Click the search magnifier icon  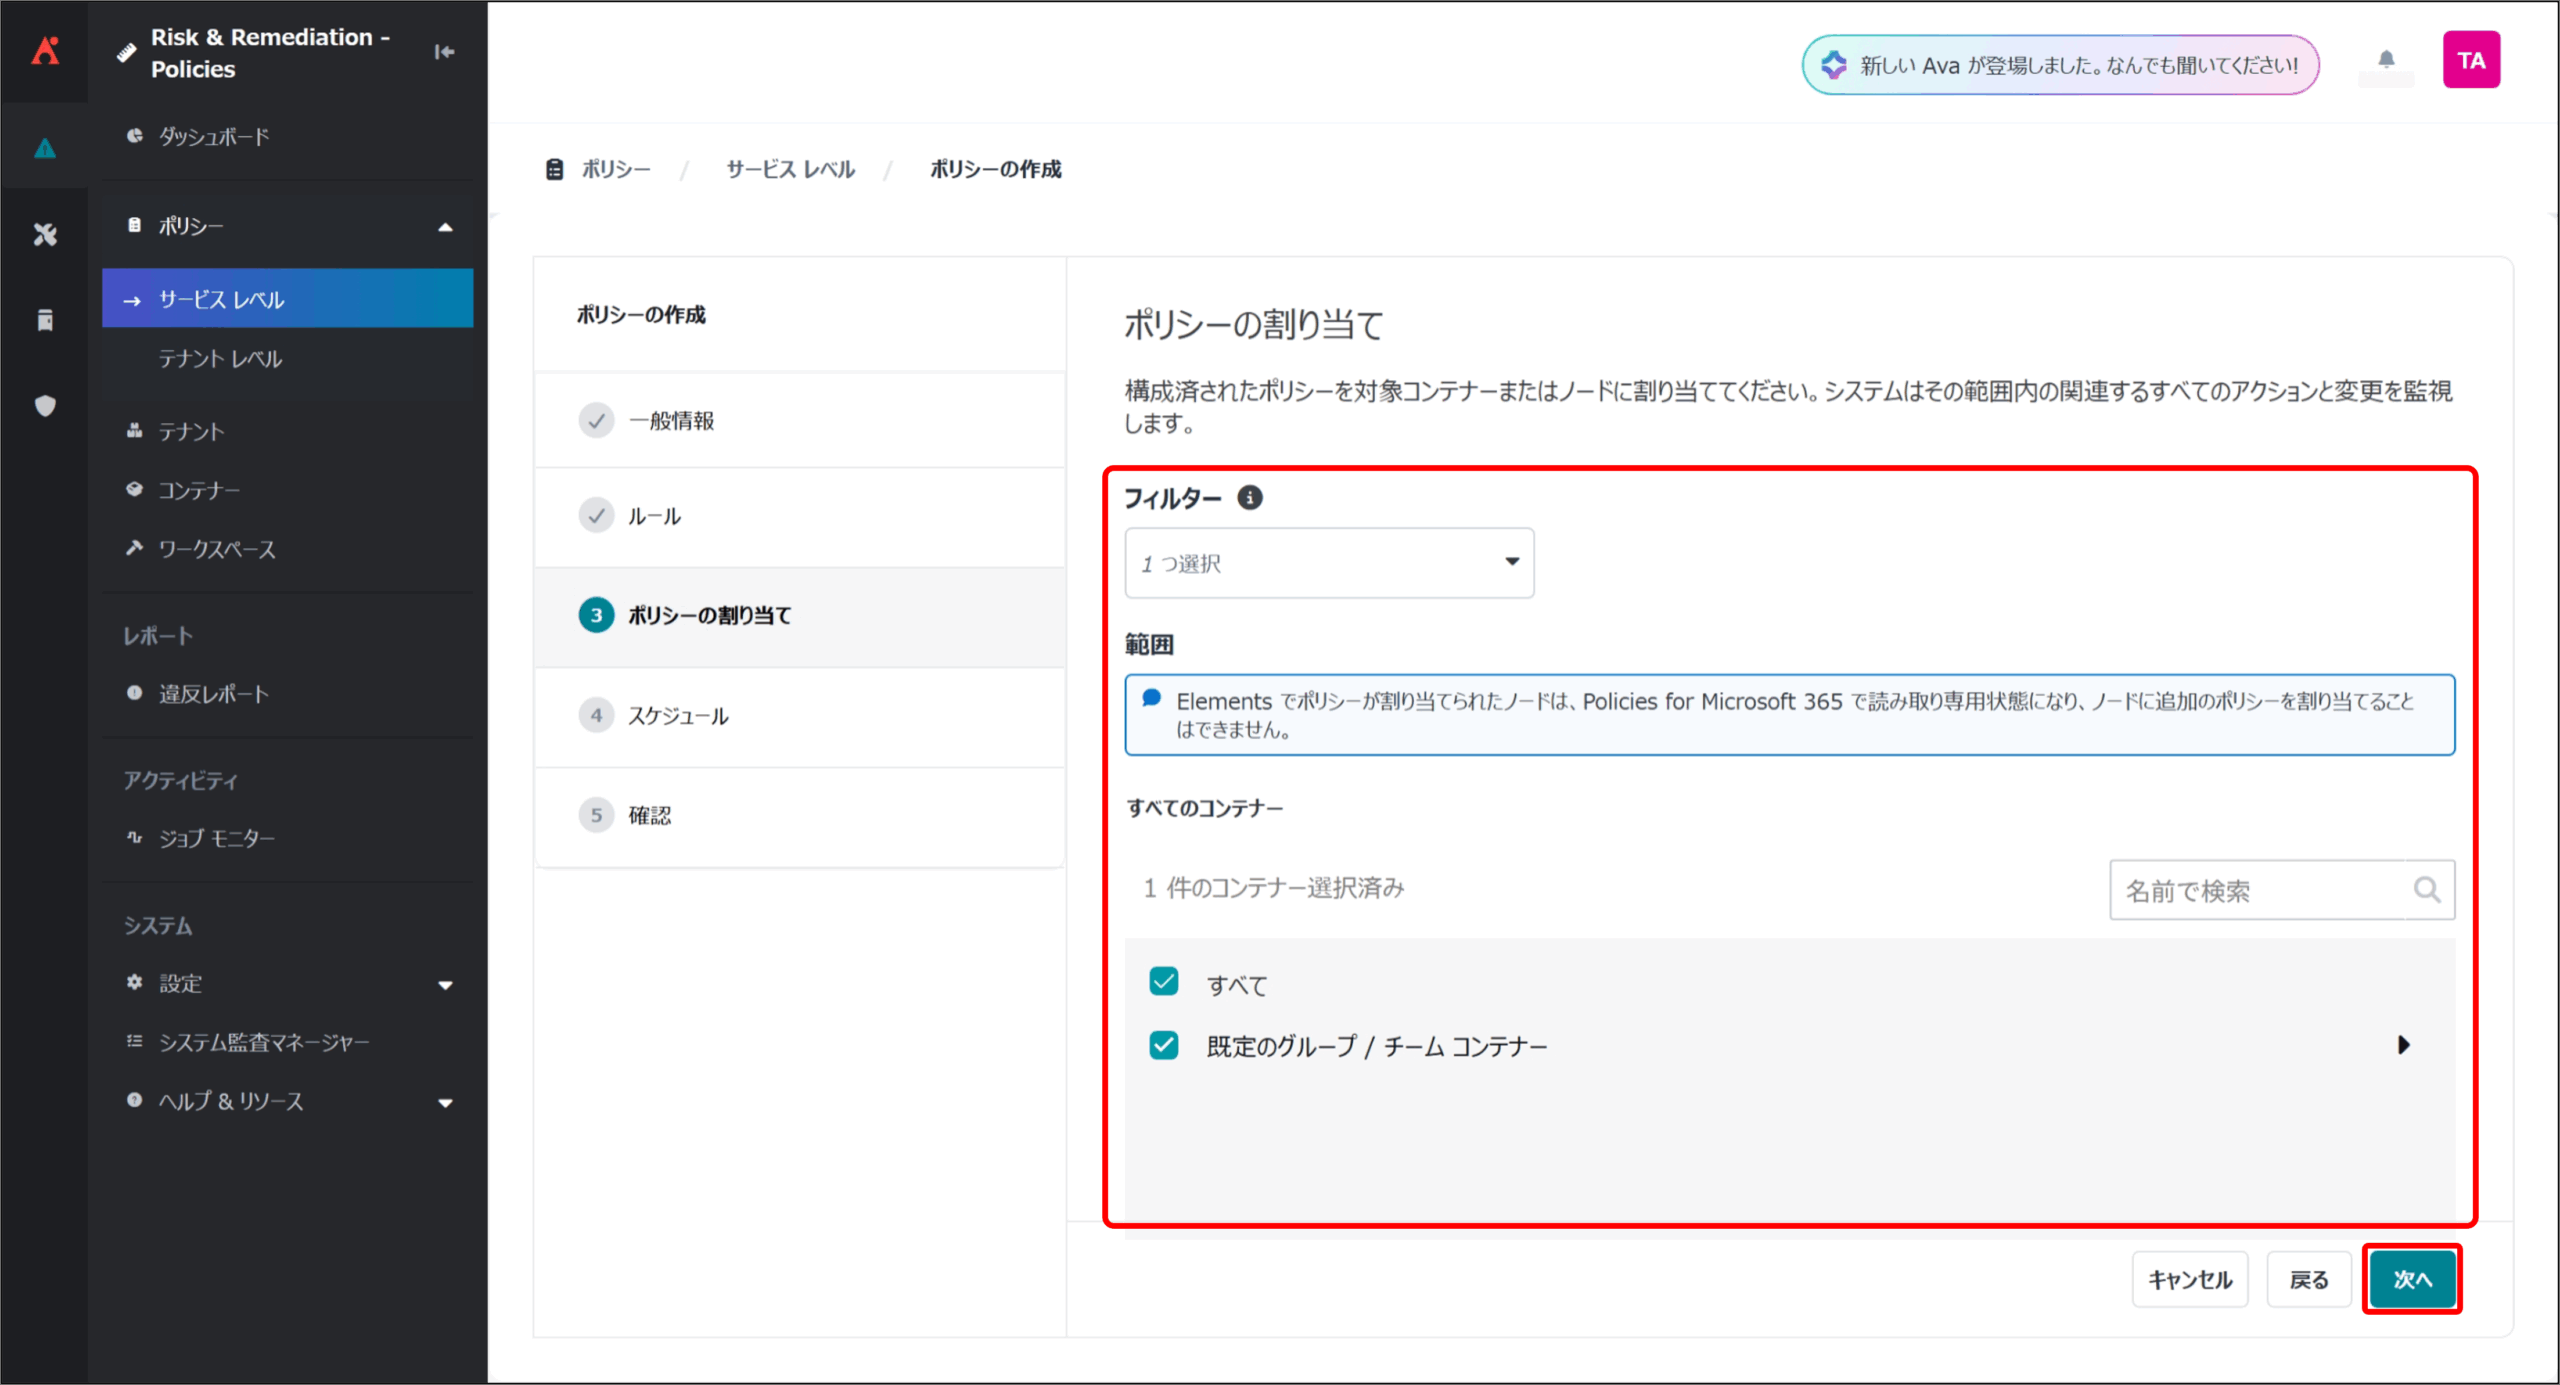(x=2427, y=889)
